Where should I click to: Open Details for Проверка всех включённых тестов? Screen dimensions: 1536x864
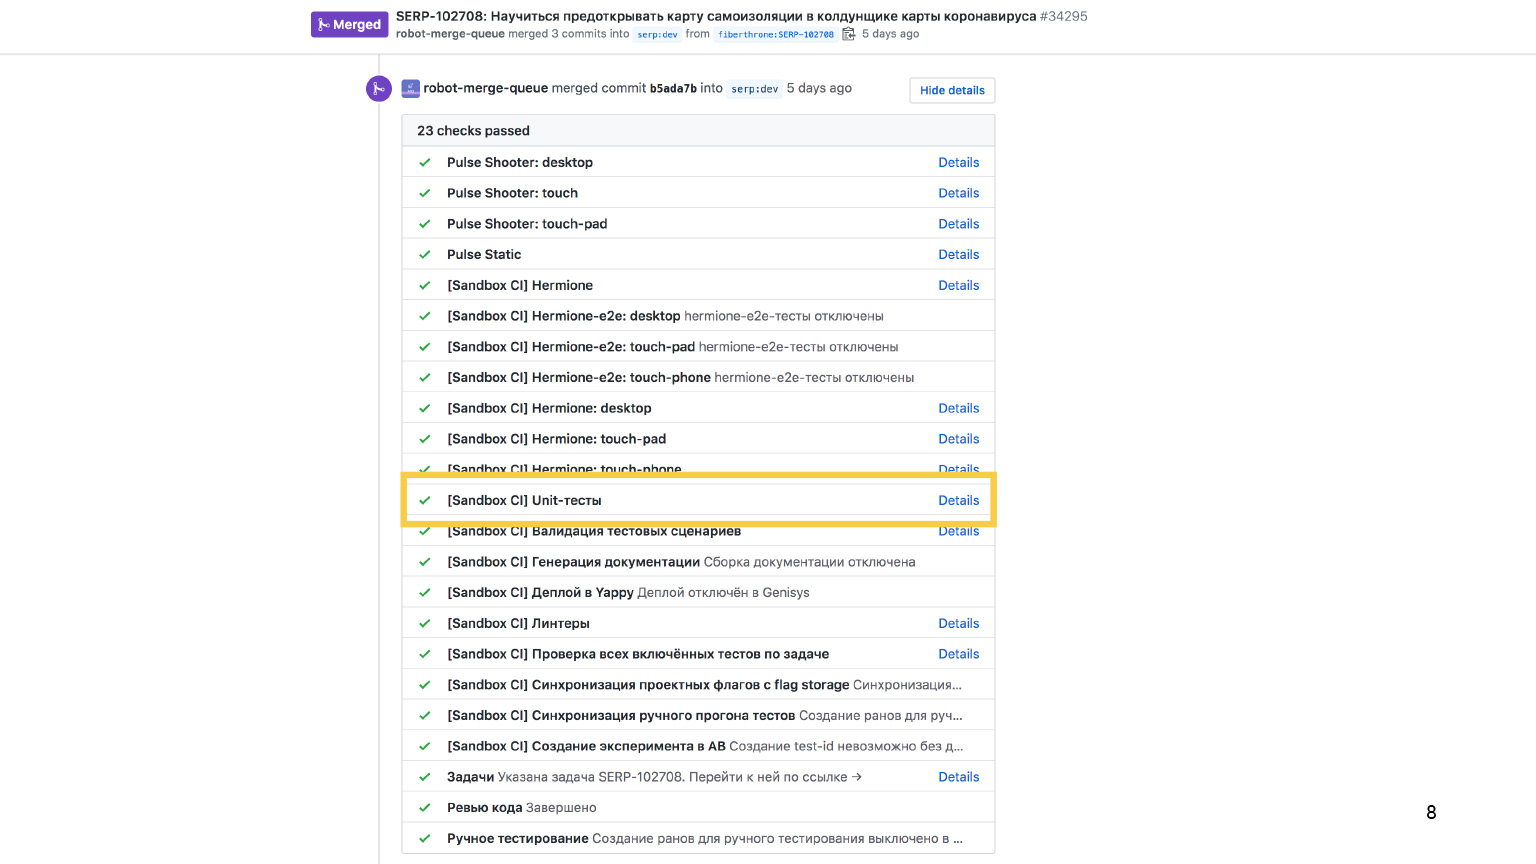coord(958,654)
